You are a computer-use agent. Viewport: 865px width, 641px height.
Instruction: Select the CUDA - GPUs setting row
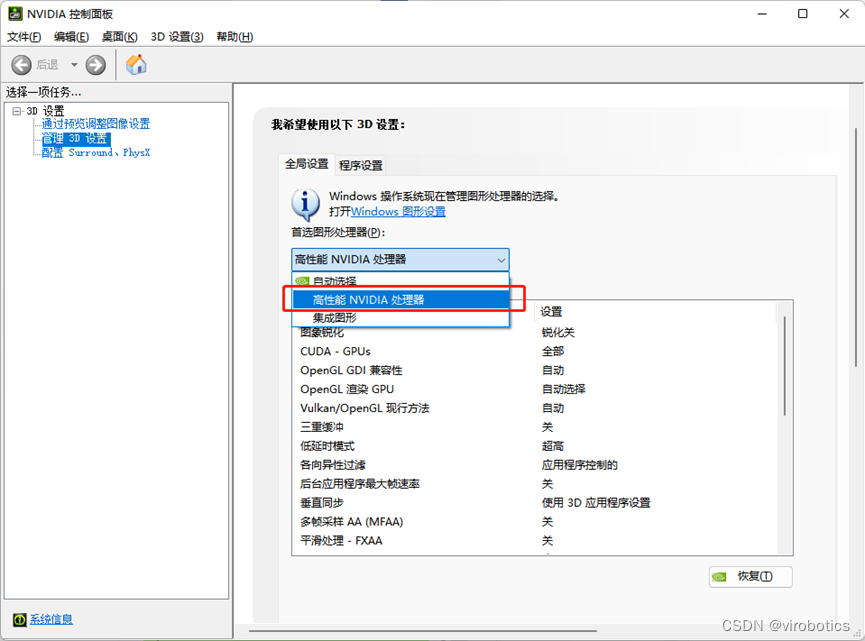(x=534, y=351)
